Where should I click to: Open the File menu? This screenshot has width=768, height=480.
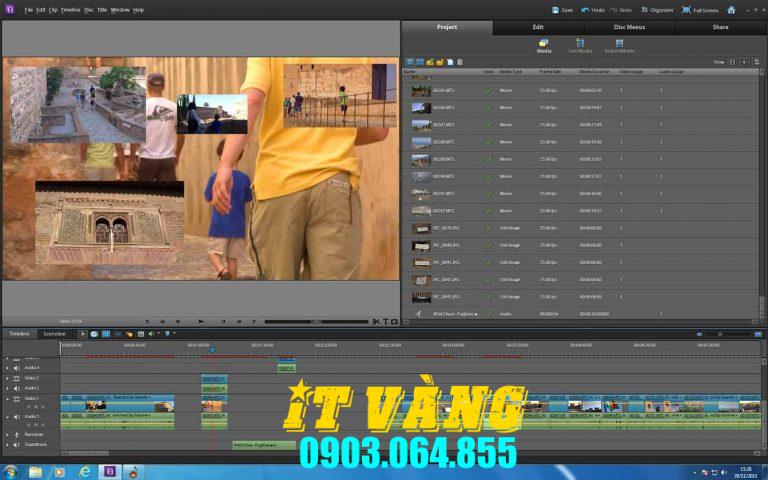[28, 10]
